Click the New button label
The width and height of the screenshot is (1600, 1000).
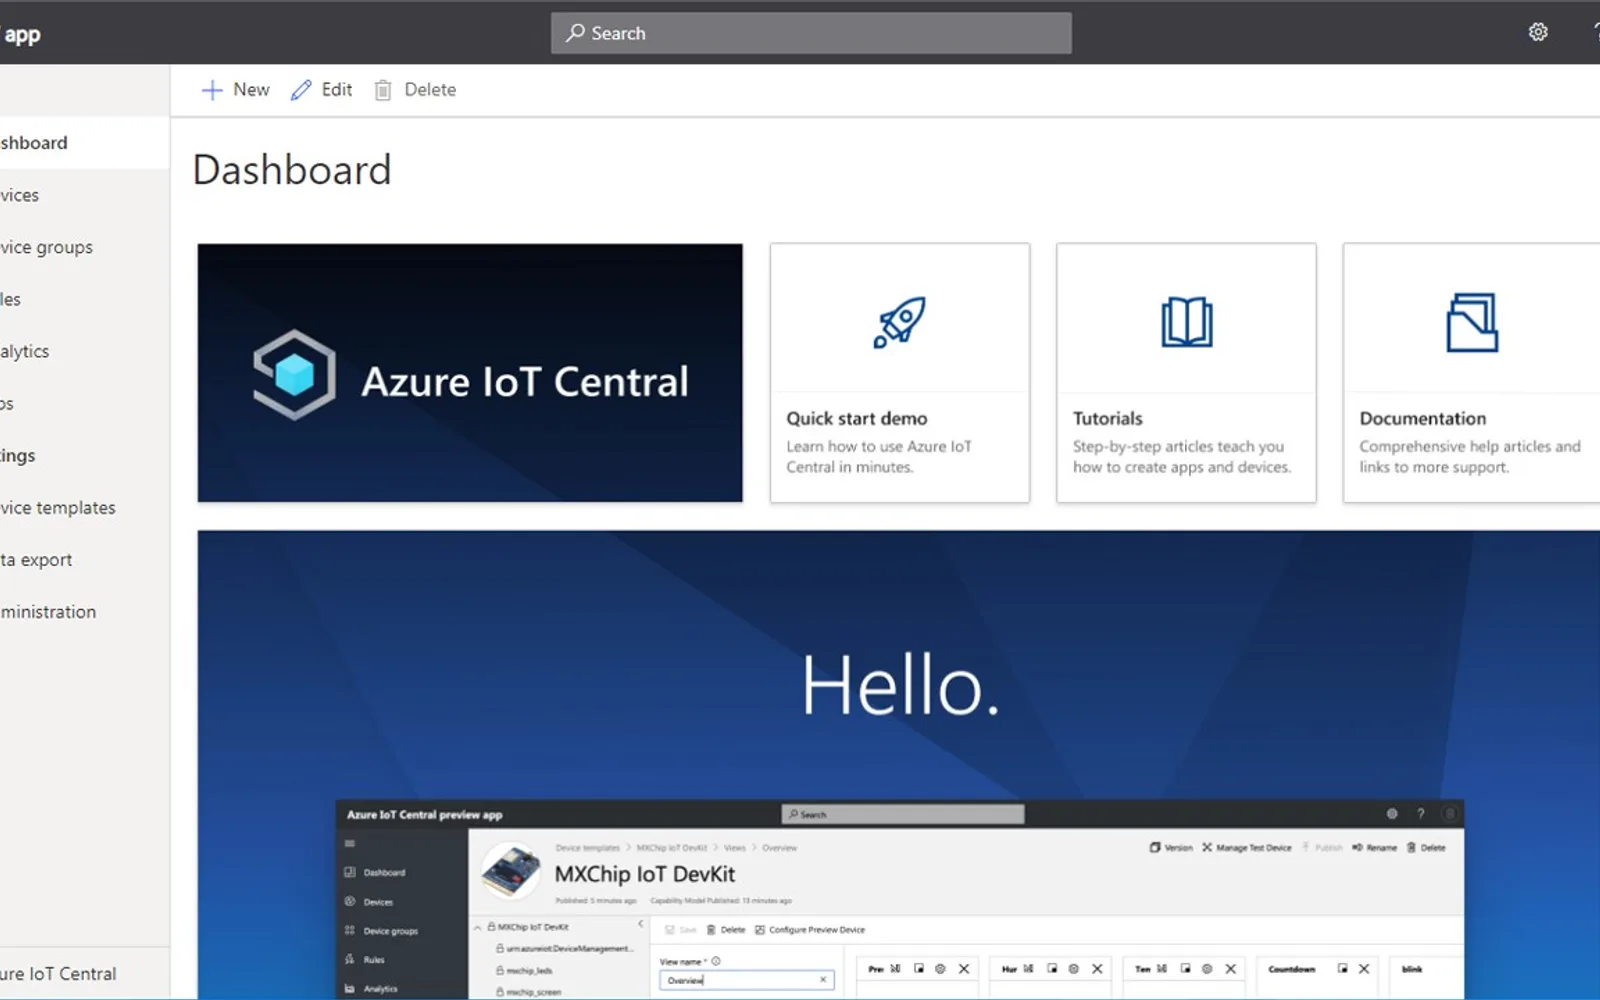(x=251, y=89)
